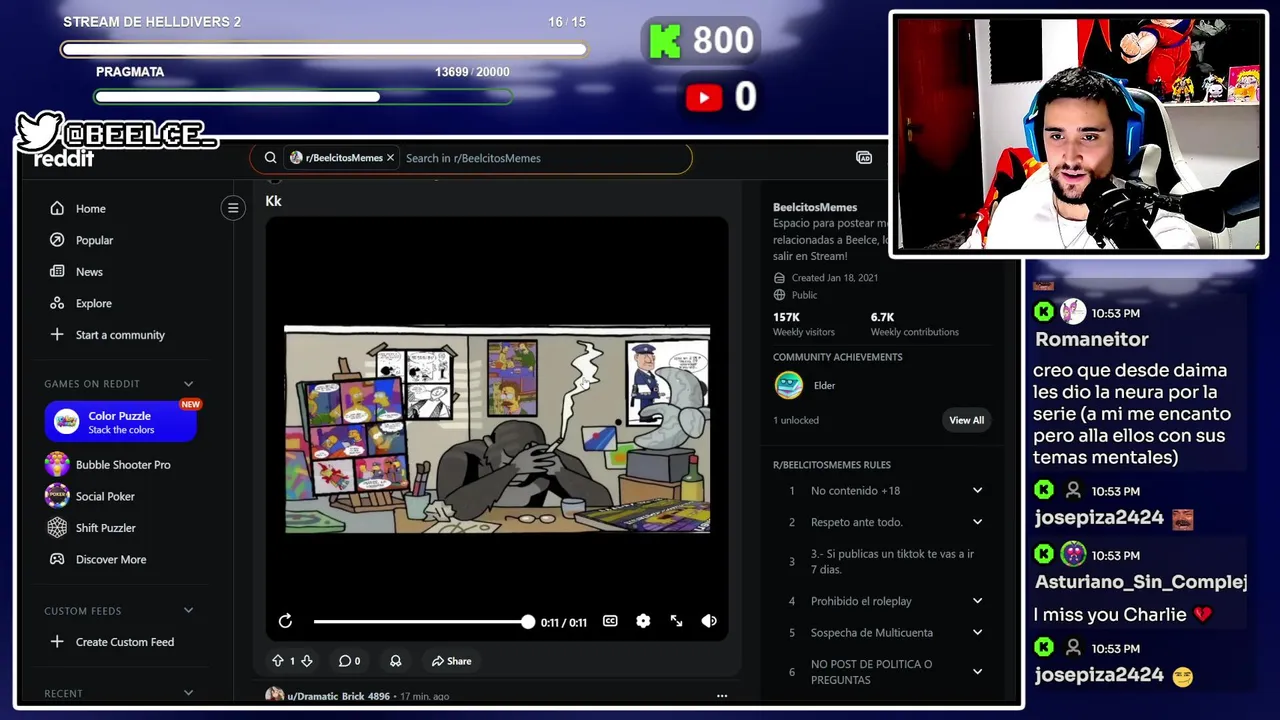Click the advertise icon in Reddit header
Viewport: 1280px width, 720px height.
[864, 158]
